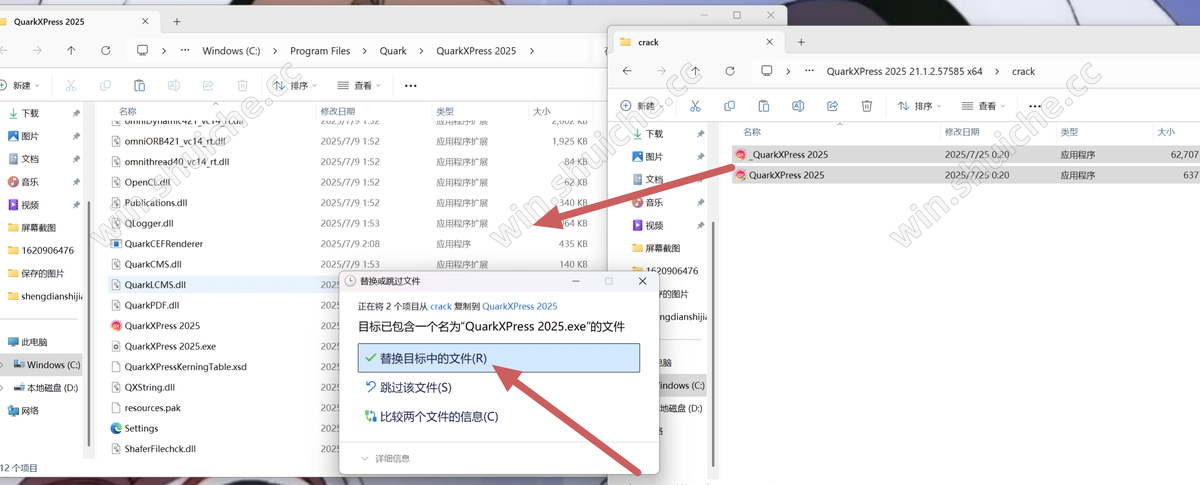Expand chevron after QuarkXPress 2025 breadcrumb

[x=531, y=50]
